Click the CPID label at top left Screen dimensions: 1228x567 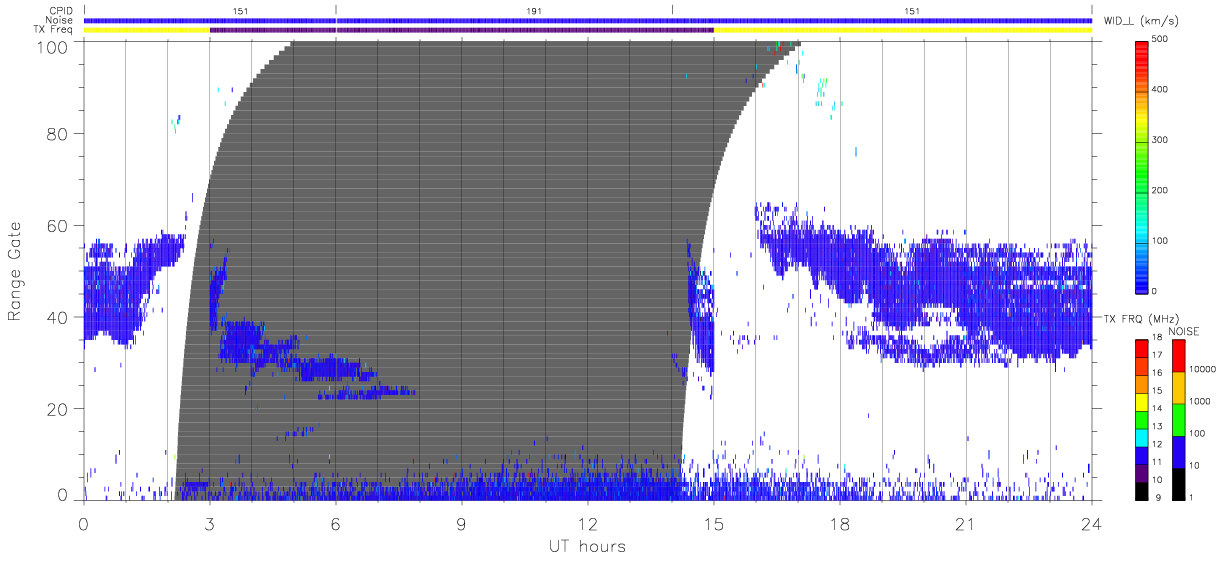point(62,10)
